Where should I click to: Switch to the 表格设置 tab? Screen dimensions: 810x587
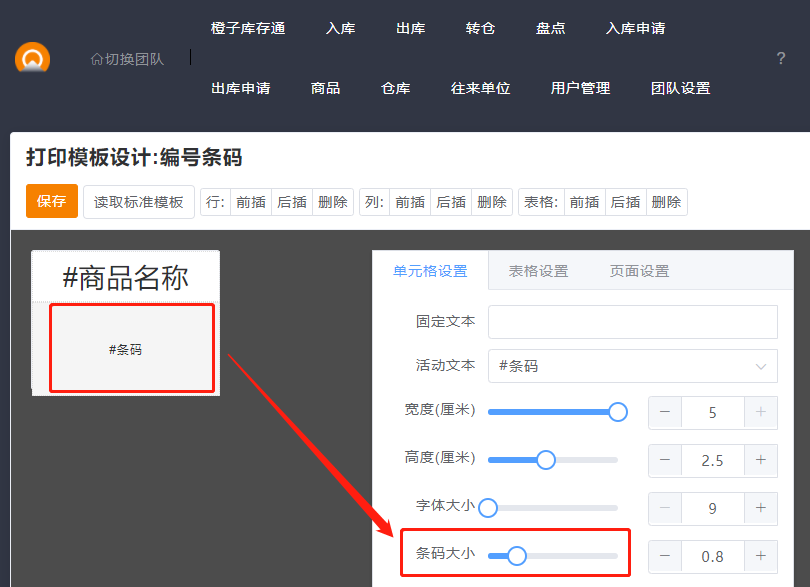tap(538, 271)
